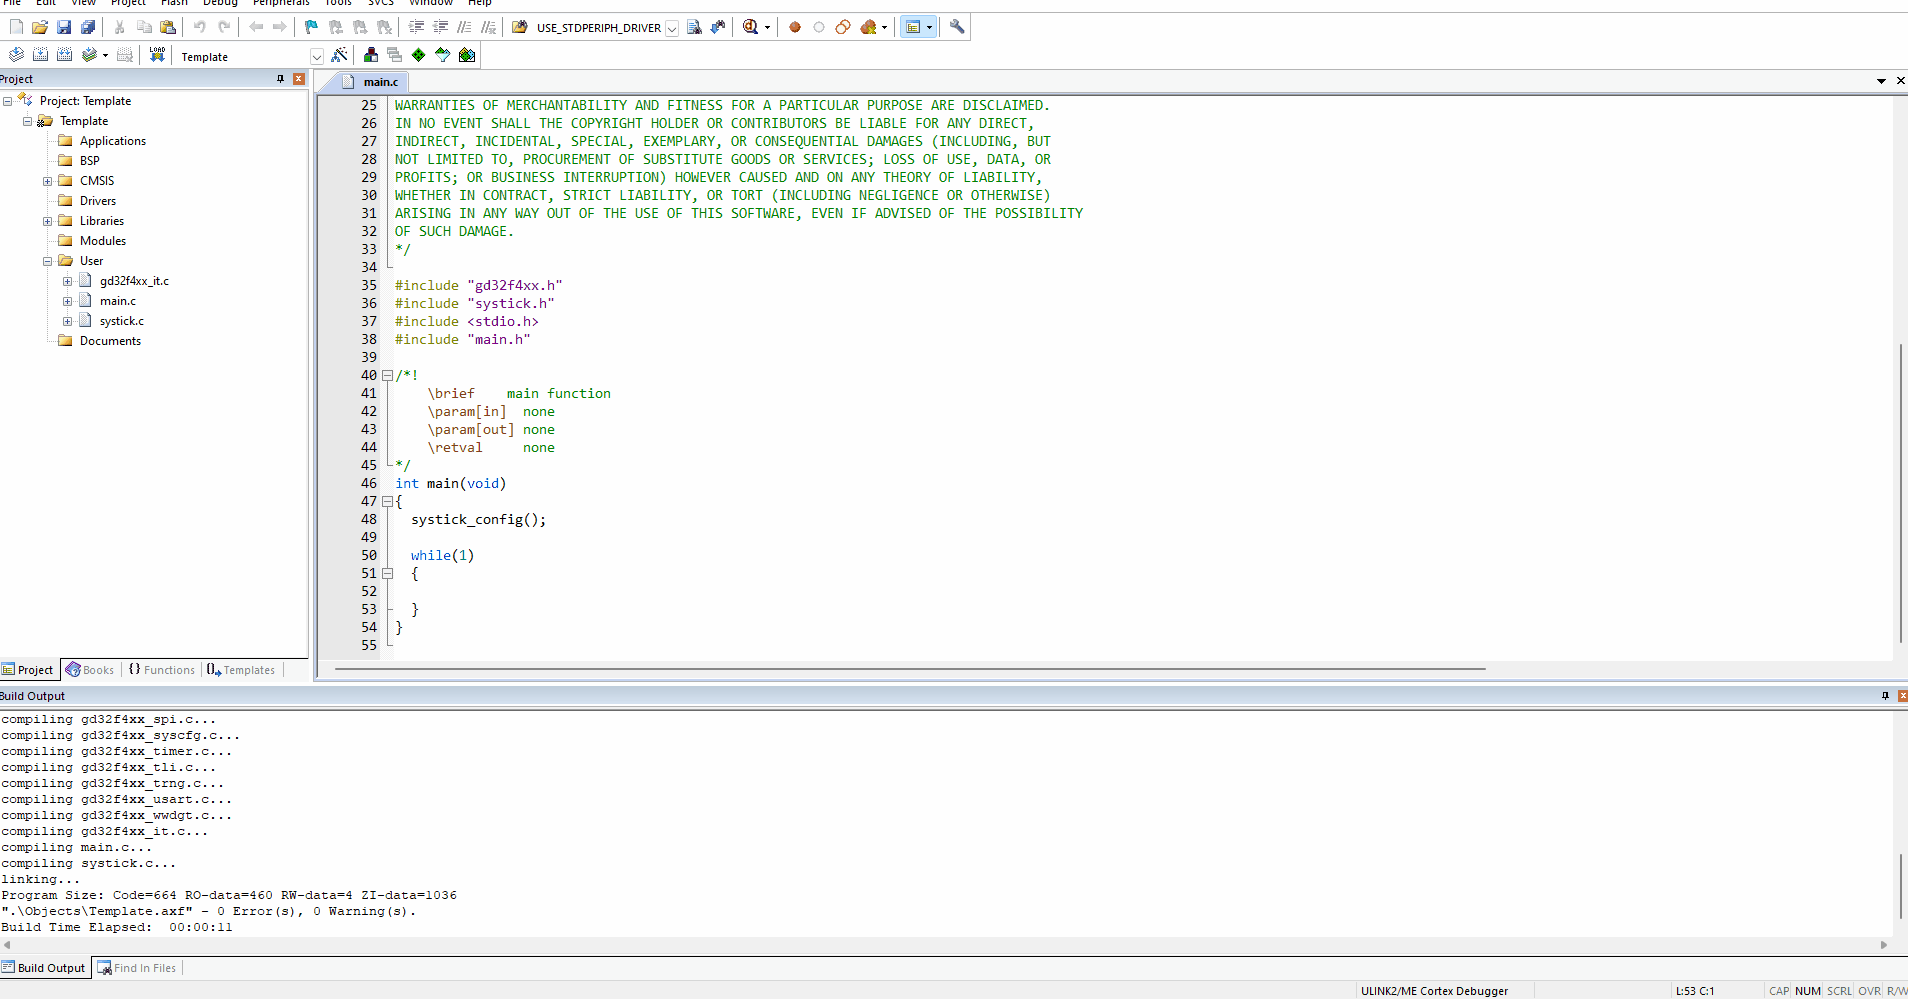The width and height of the screenshot is (1908, 999).
Task: Switch to the Functions tab
Action: 162,670
